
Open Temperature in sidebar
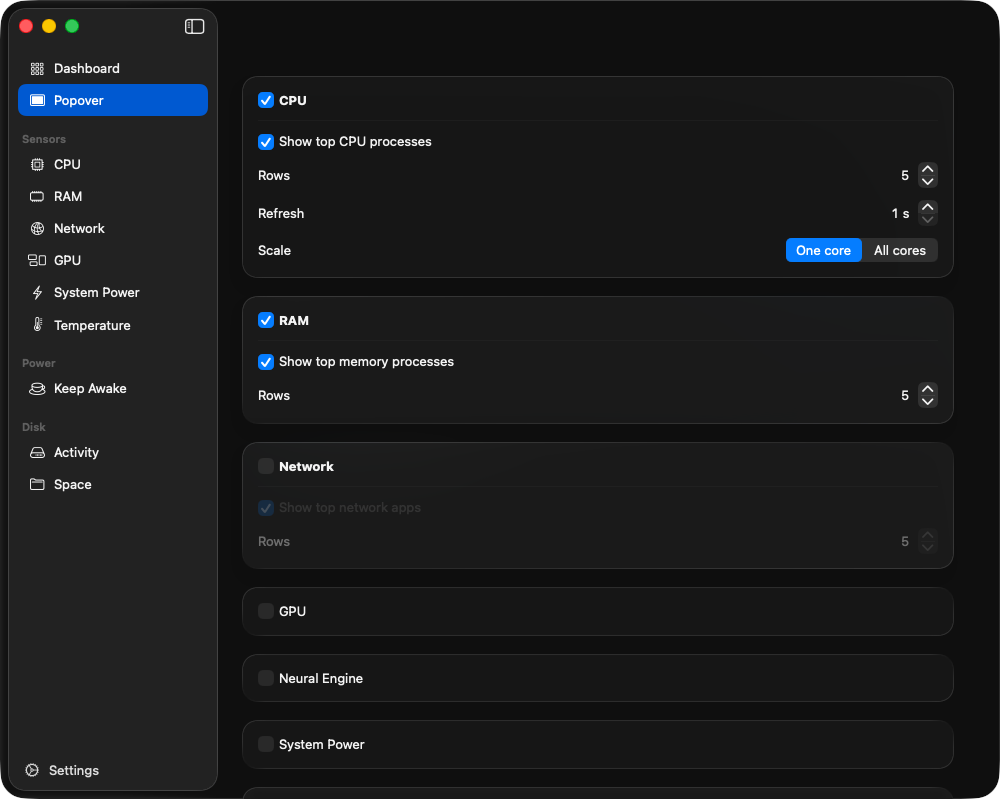tap(113, 325)
